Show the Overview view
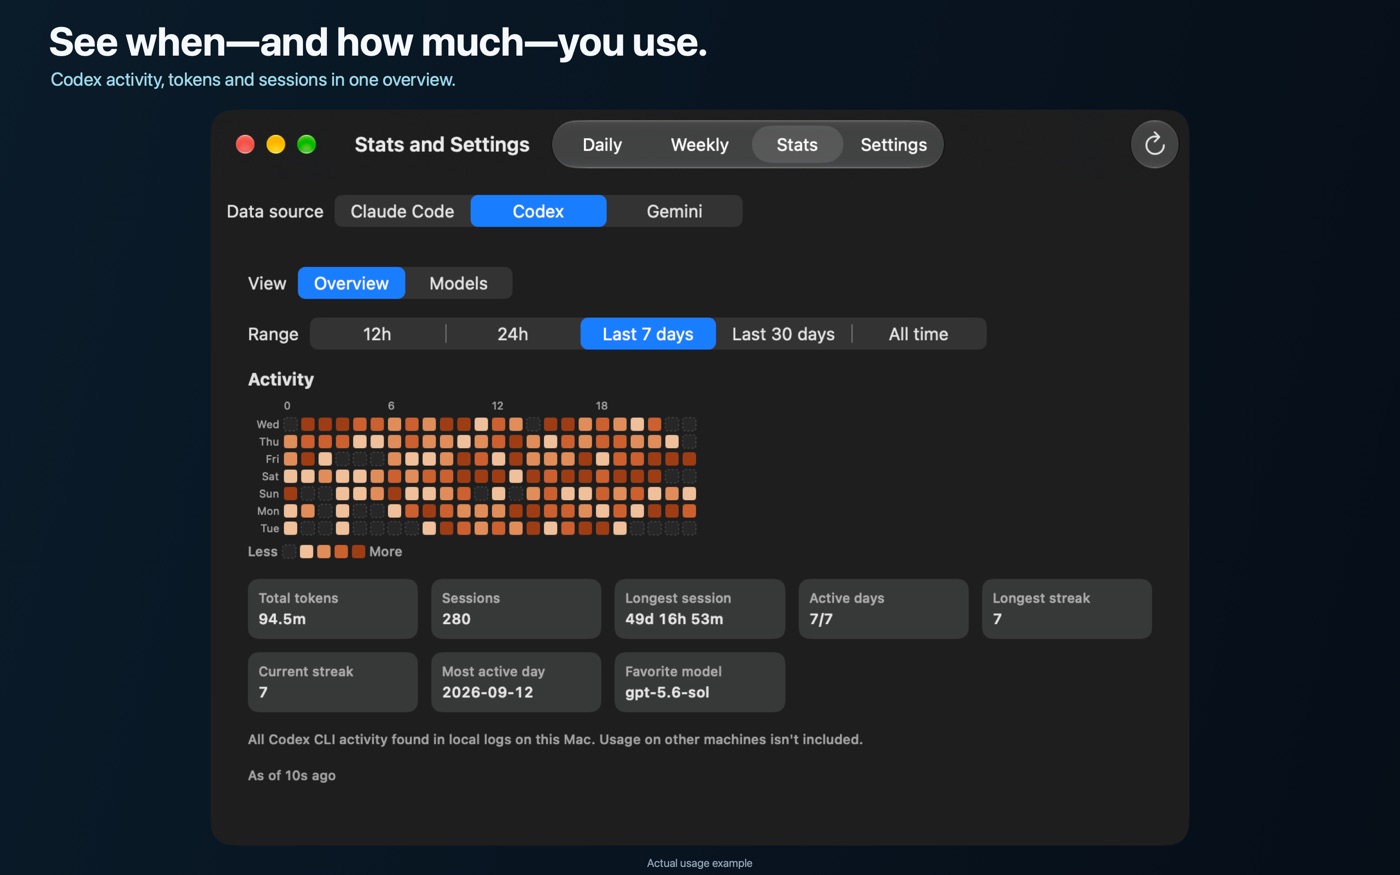This screenshot has width=1400, height=875. point(351,283)
